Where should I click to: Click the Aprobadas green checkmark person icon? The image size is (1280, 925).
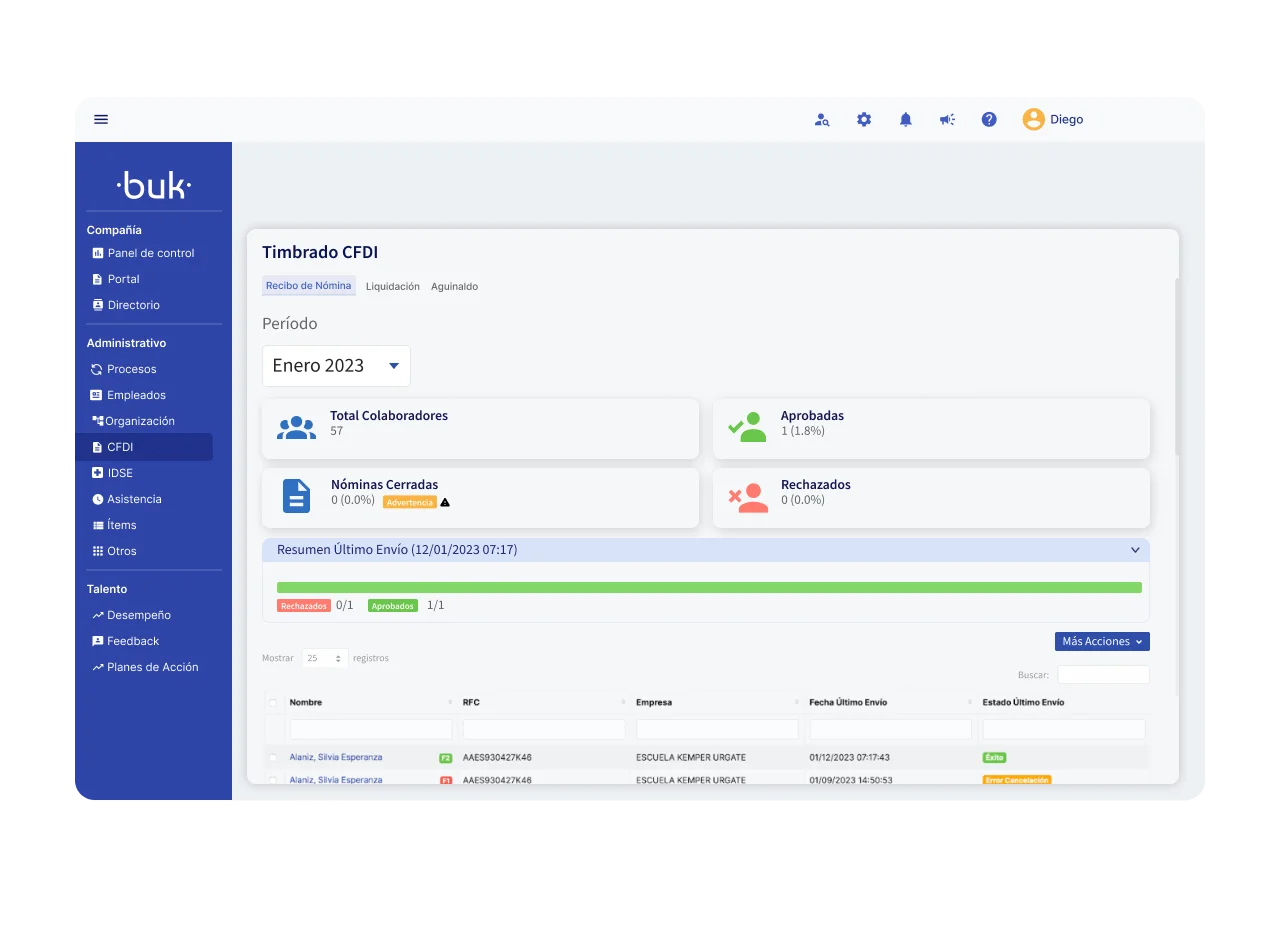747,427
